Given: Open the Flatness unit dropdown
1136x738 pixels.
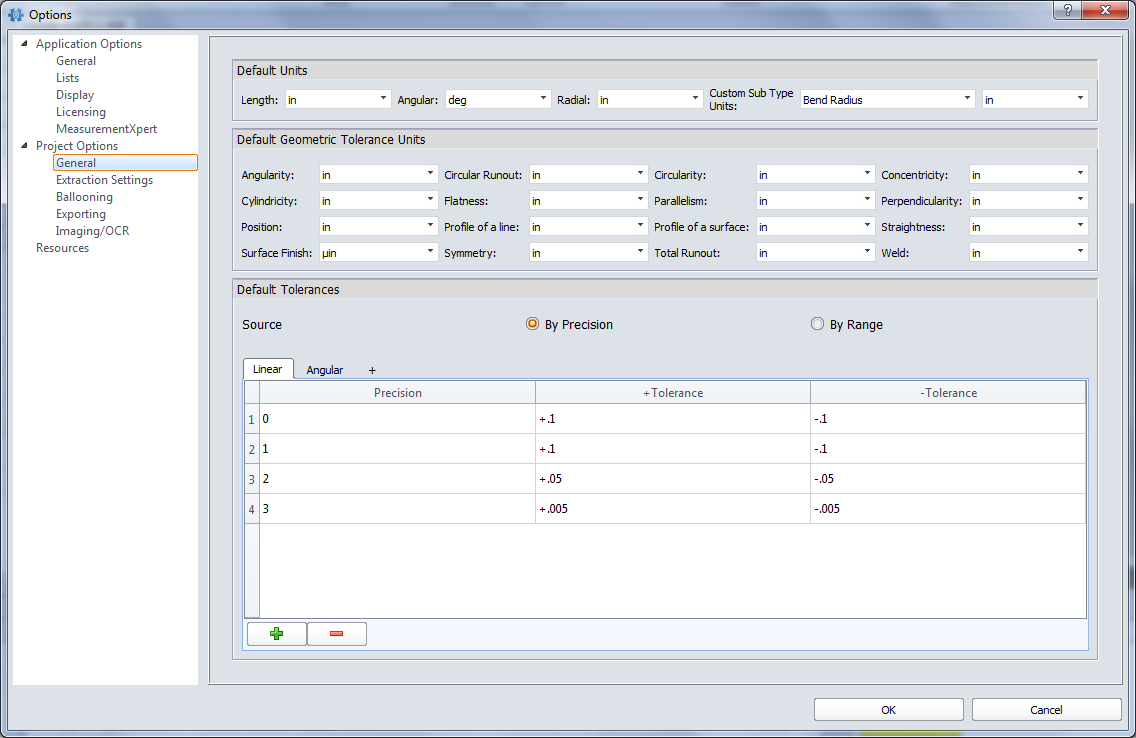Looking at the screenshot, I should (x=588, y=201).
